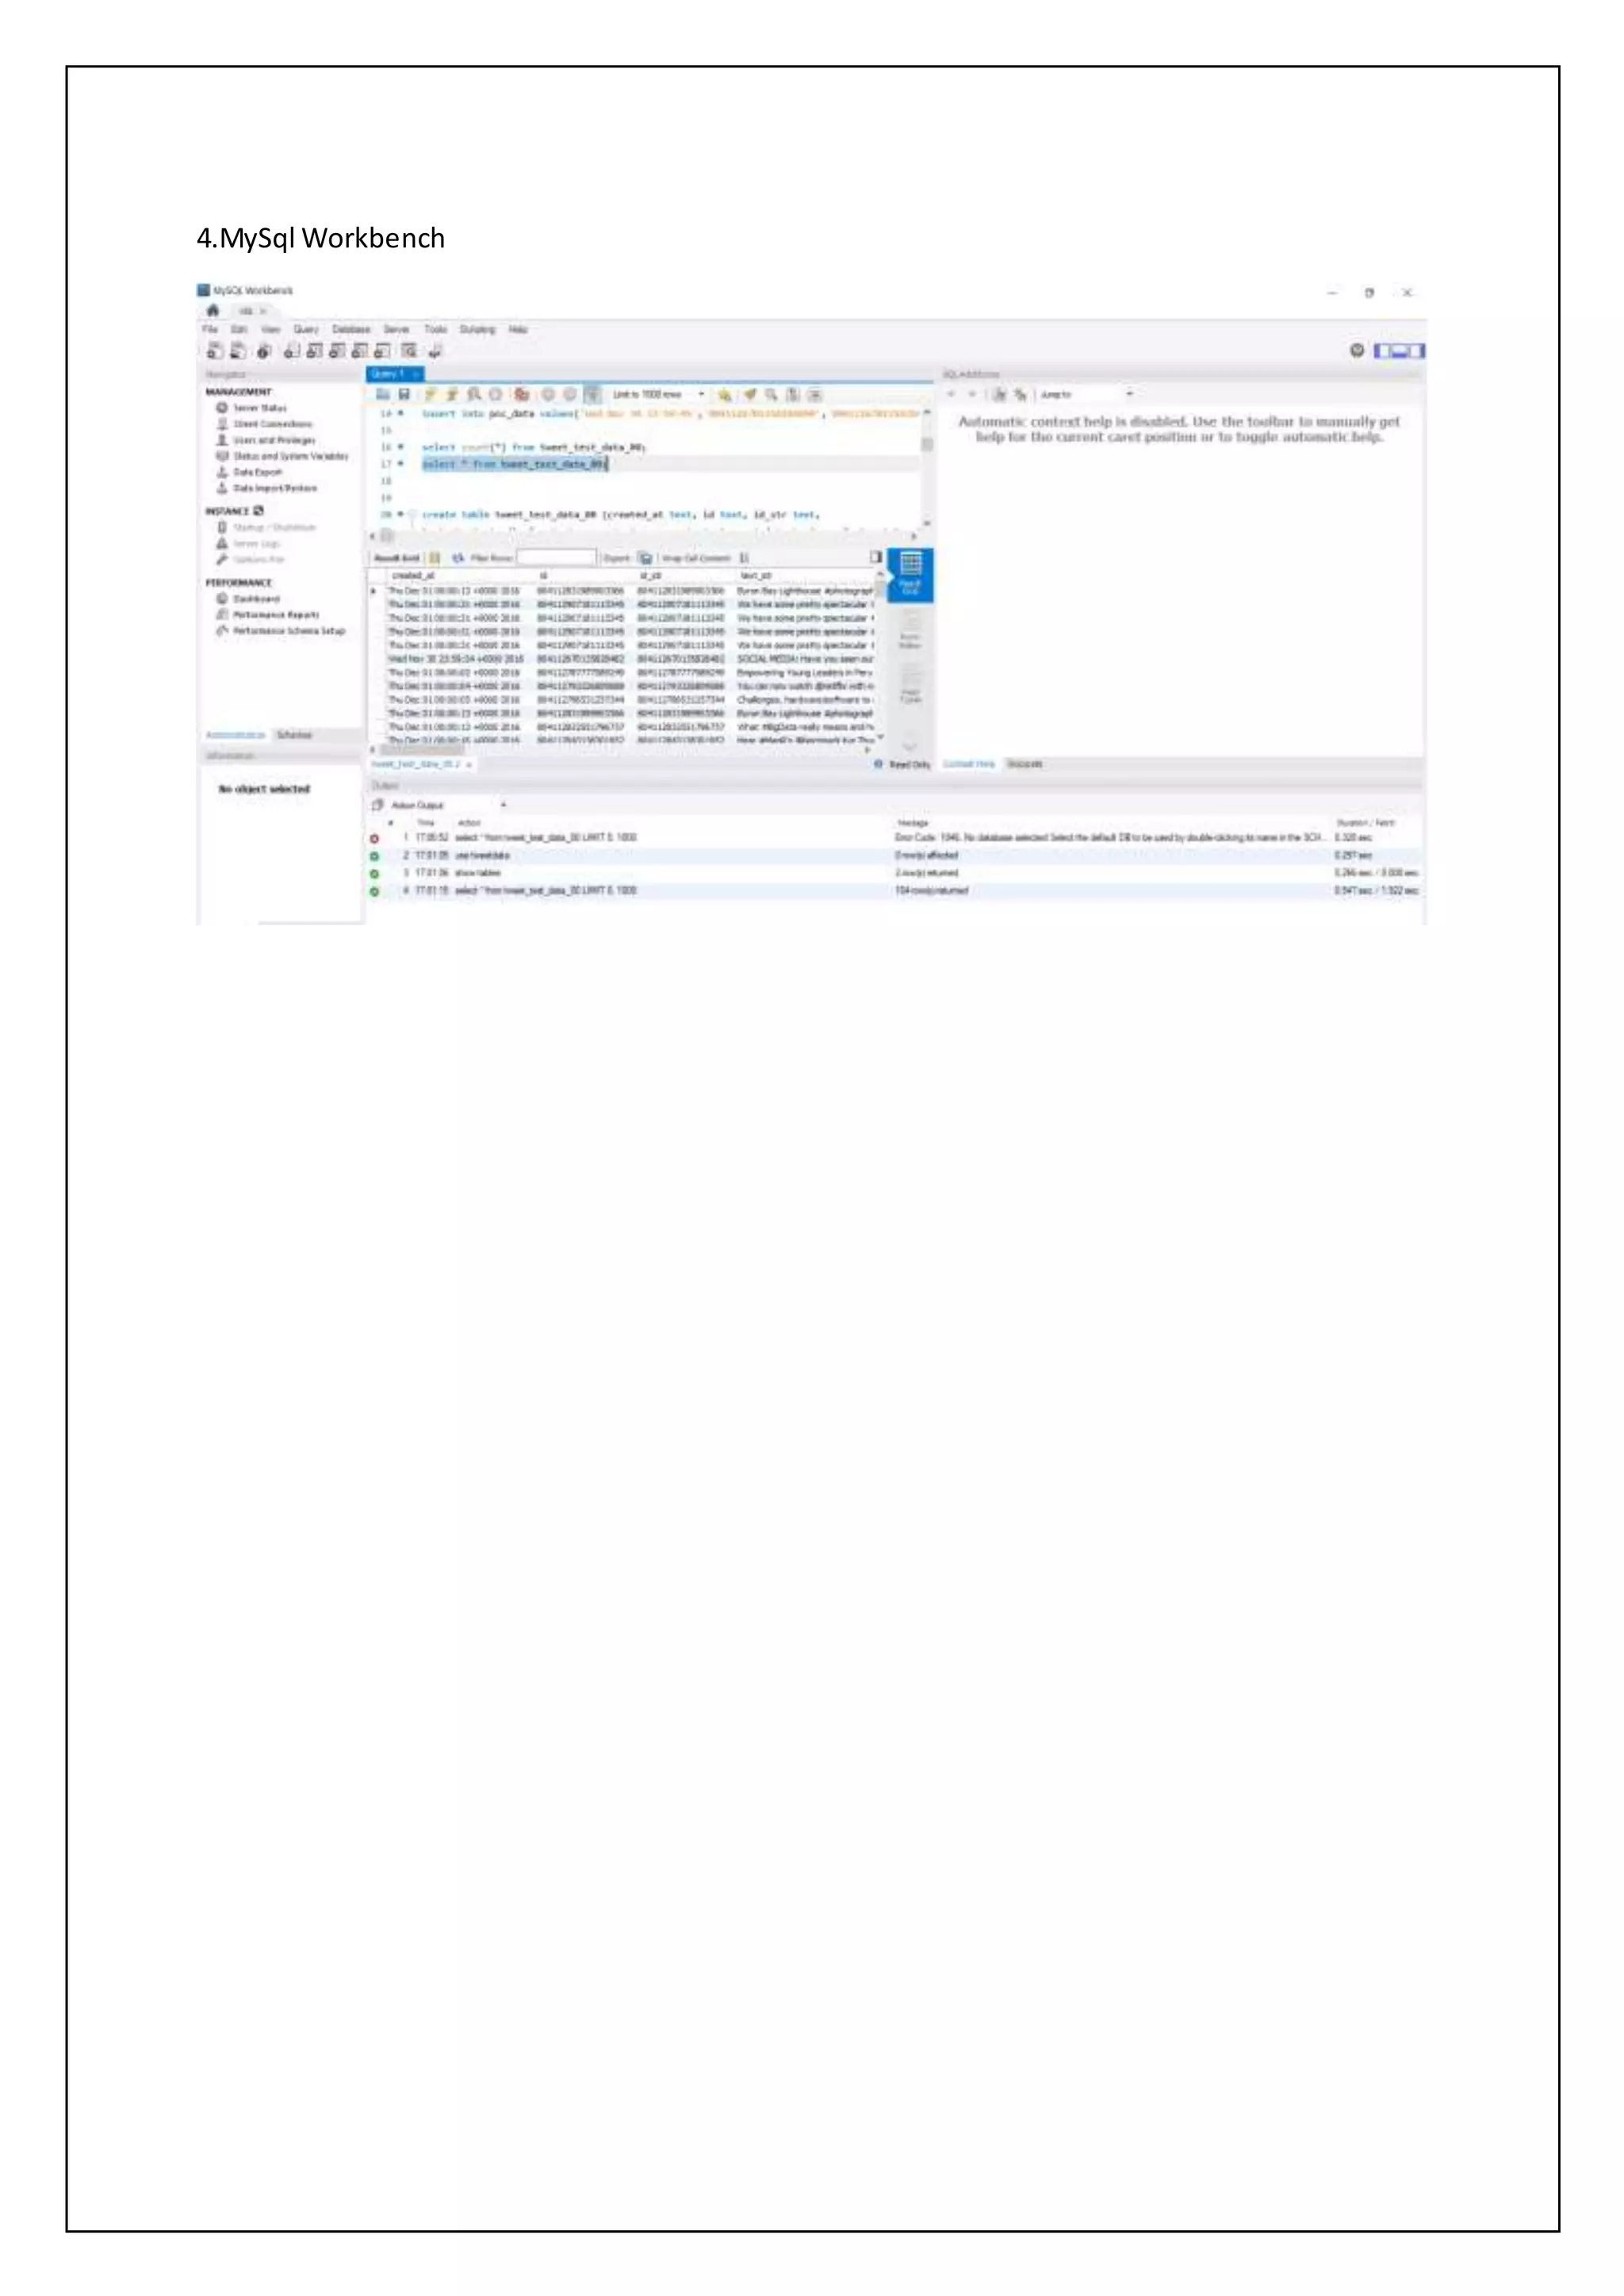Click Performance Reports link
The width and height of the screenshot is (1624, 2296).
(x=275, y=615)
